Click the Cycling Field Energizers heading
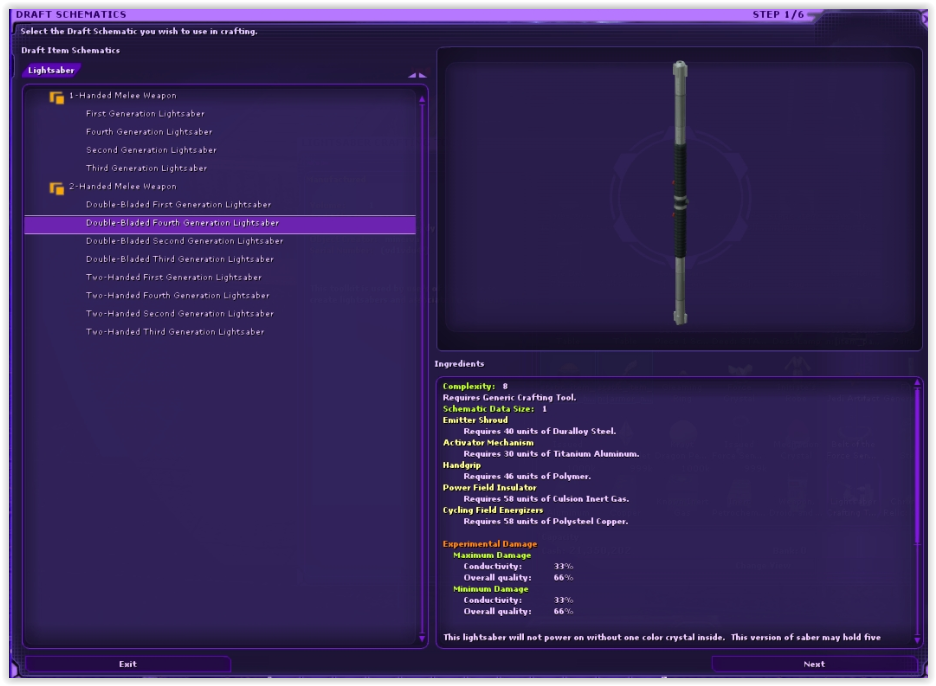 pyautogui.click(x=493, y=510)
